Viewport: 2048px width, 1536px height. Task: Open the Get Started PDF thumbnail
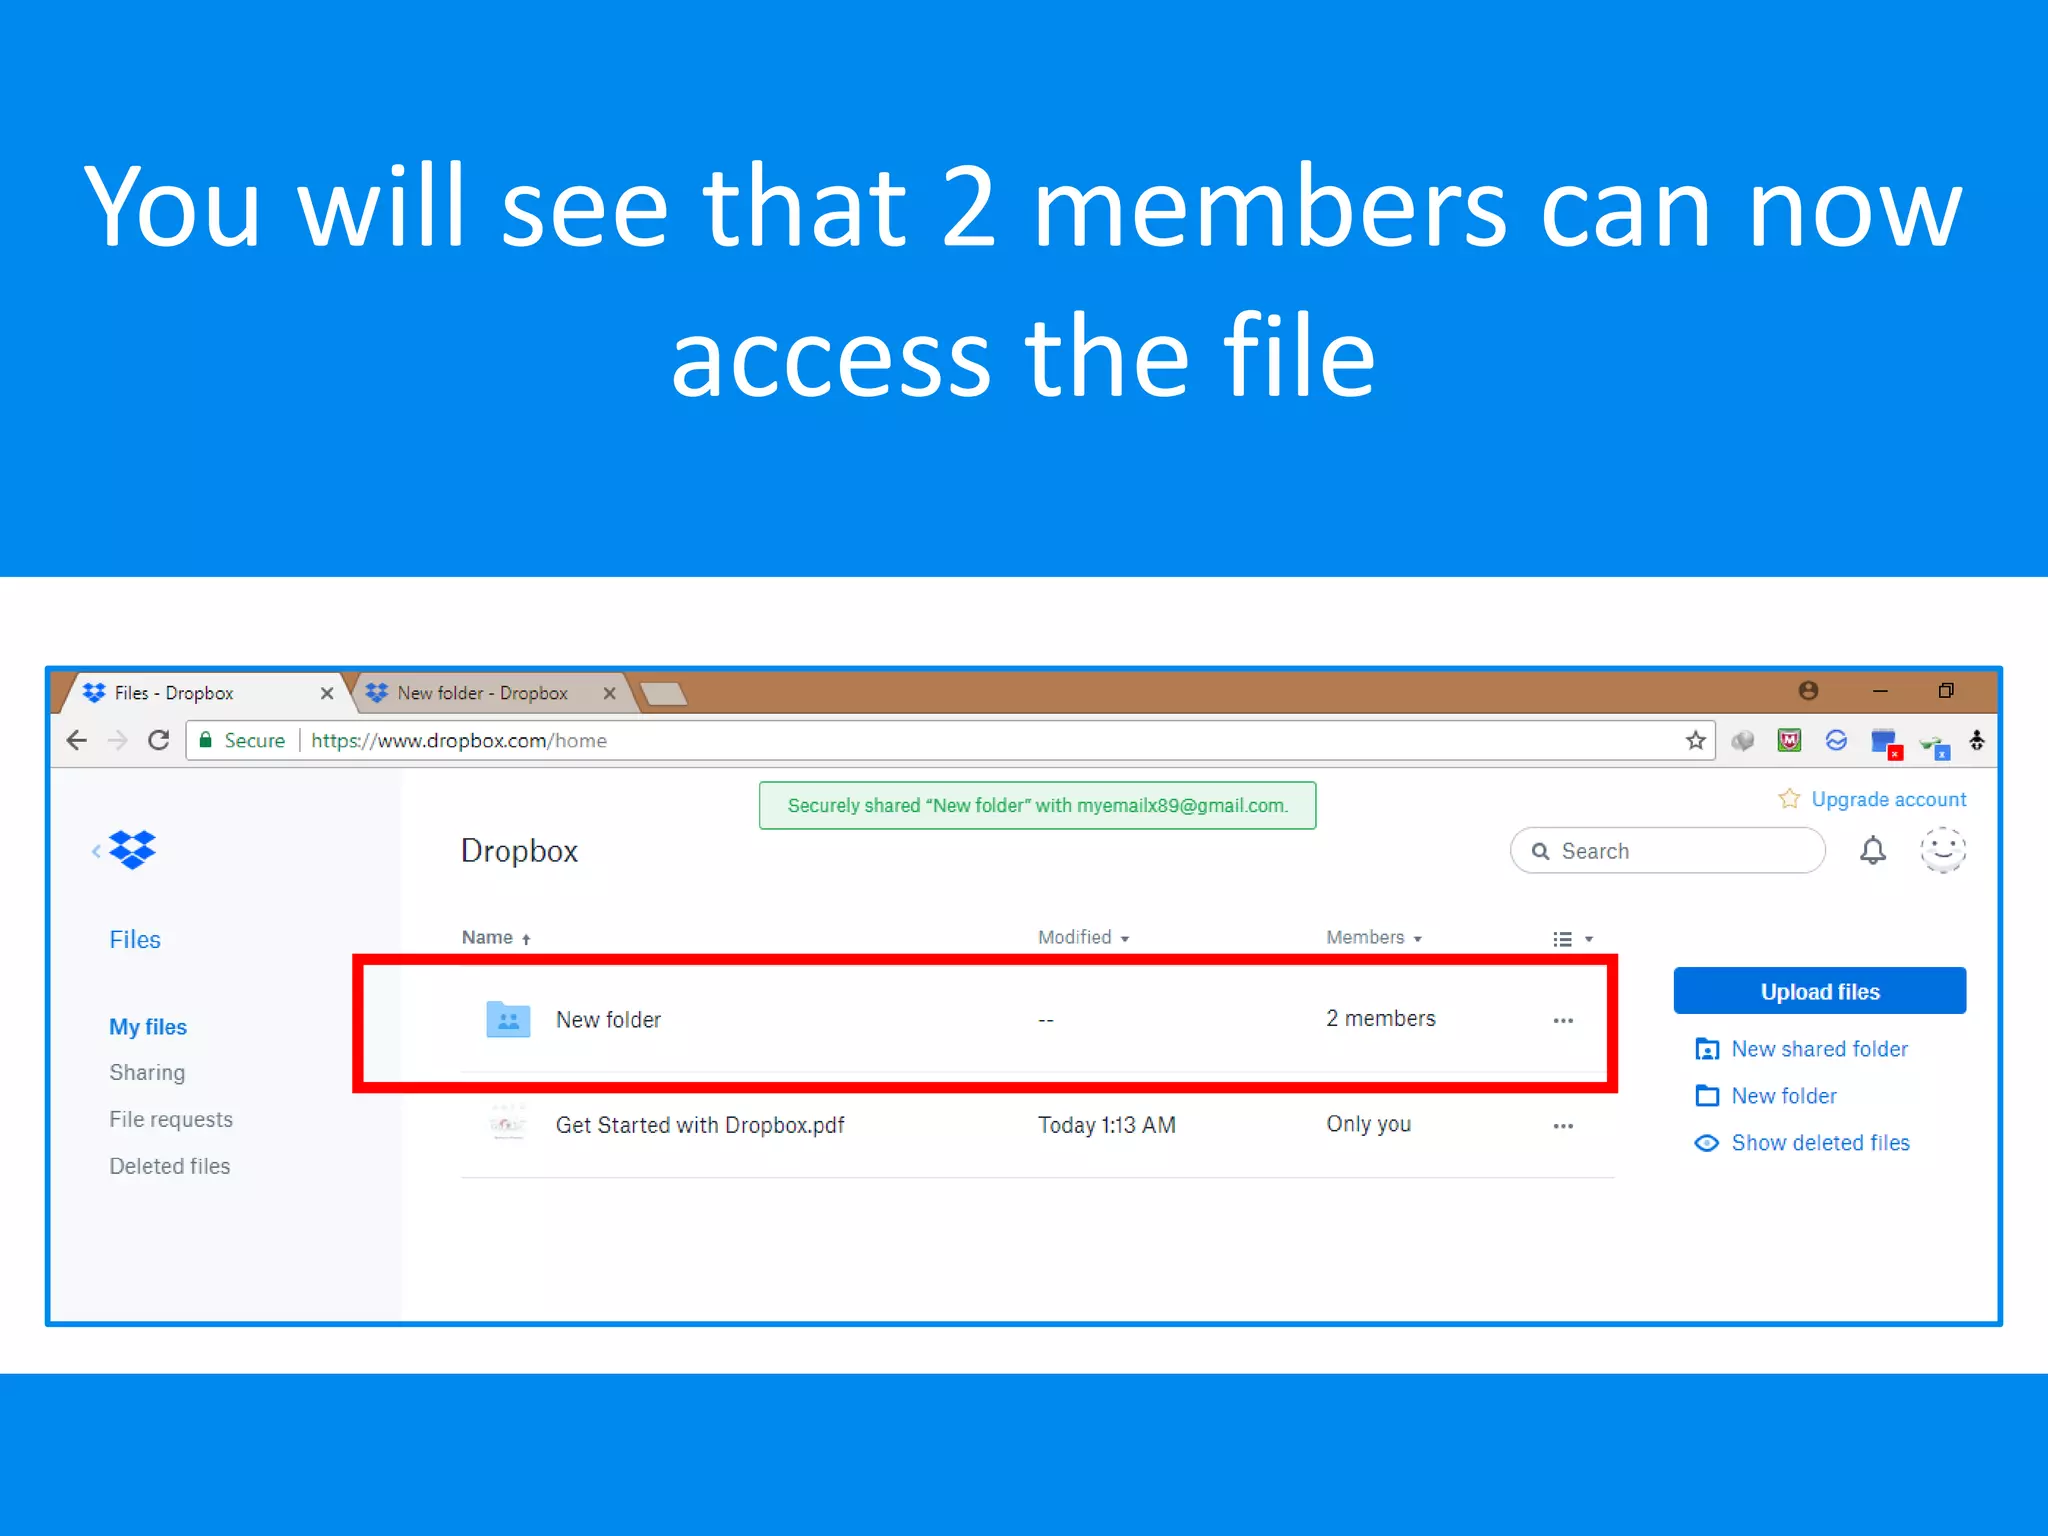tap(508, 1124)
